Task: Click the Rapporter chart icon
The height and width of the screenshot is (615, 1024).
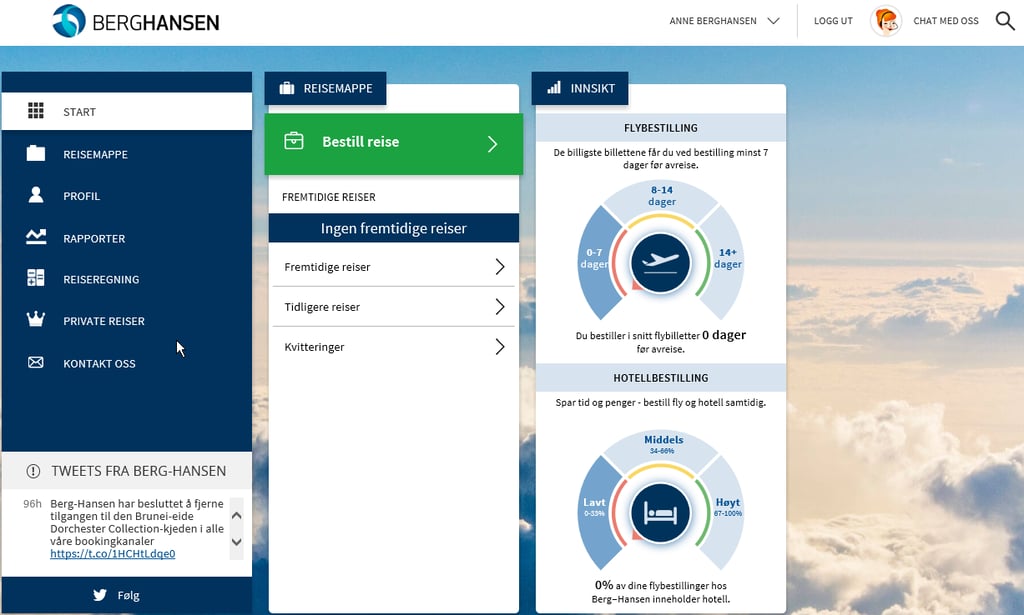Action: (36, 237)
